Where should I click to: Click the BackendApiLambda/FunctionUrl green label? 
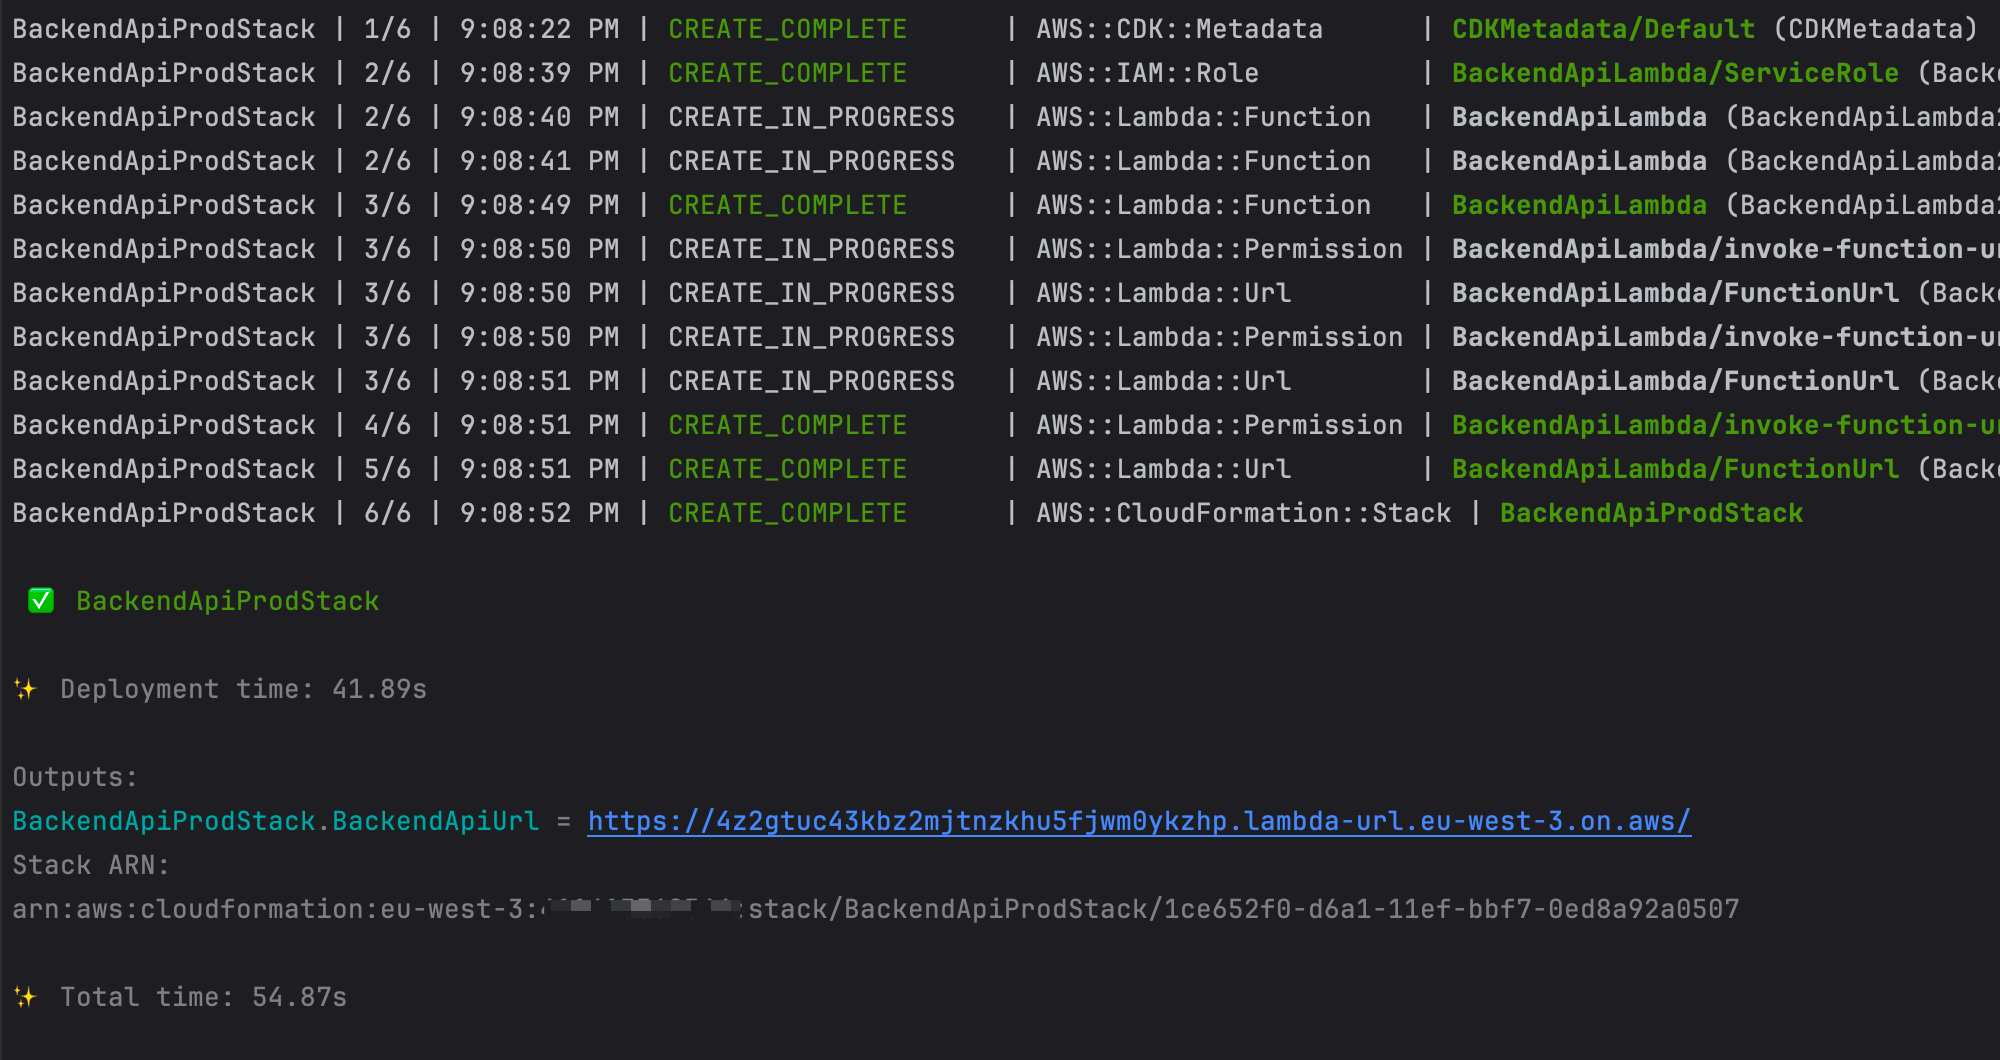tap(1676, 468)
